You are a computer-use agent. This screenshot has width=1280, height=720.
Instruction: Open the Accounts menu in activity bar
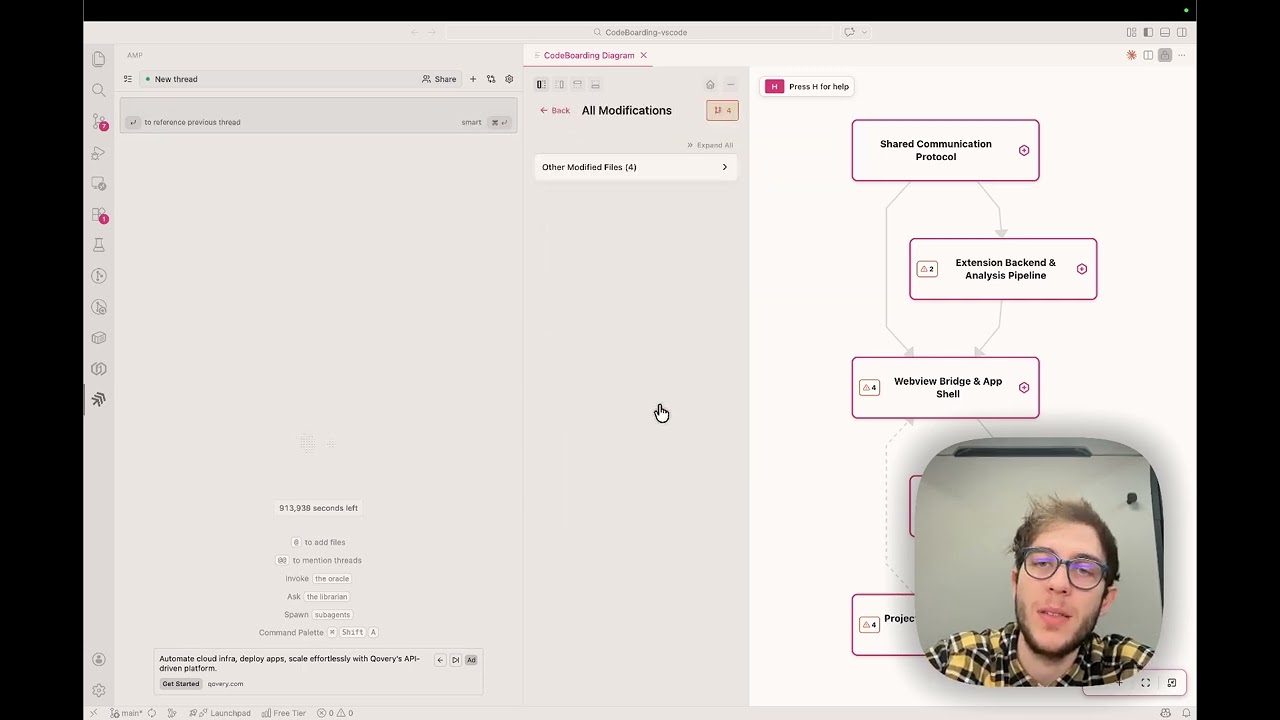click(98, 659)
